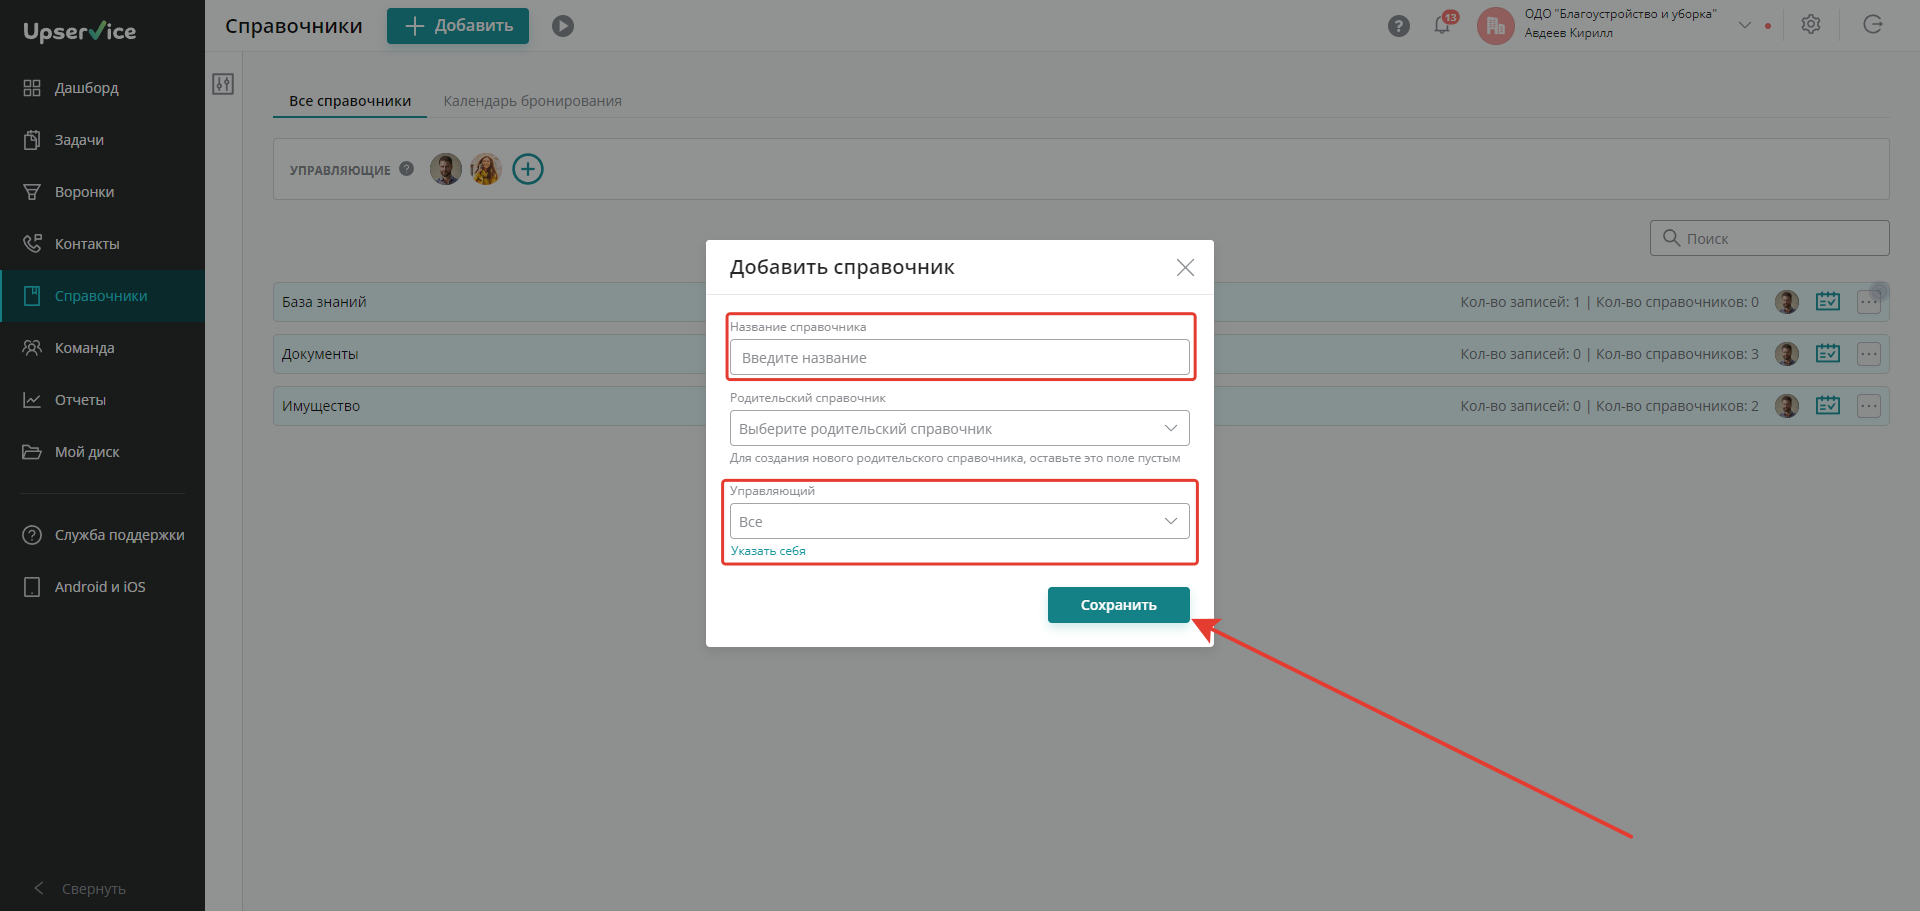Open booking calendar icon in Имущество row
This screenshot has width=1920, height=911.
[1828, 405]
